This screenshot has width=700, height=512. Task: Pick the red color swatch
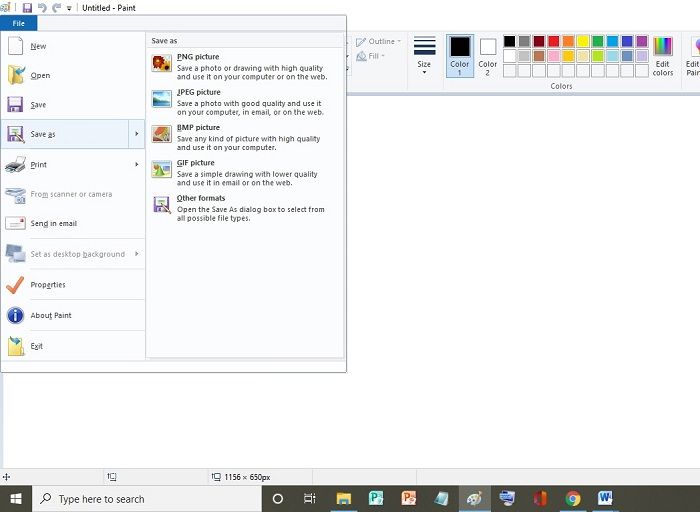(x=554, y=42)
